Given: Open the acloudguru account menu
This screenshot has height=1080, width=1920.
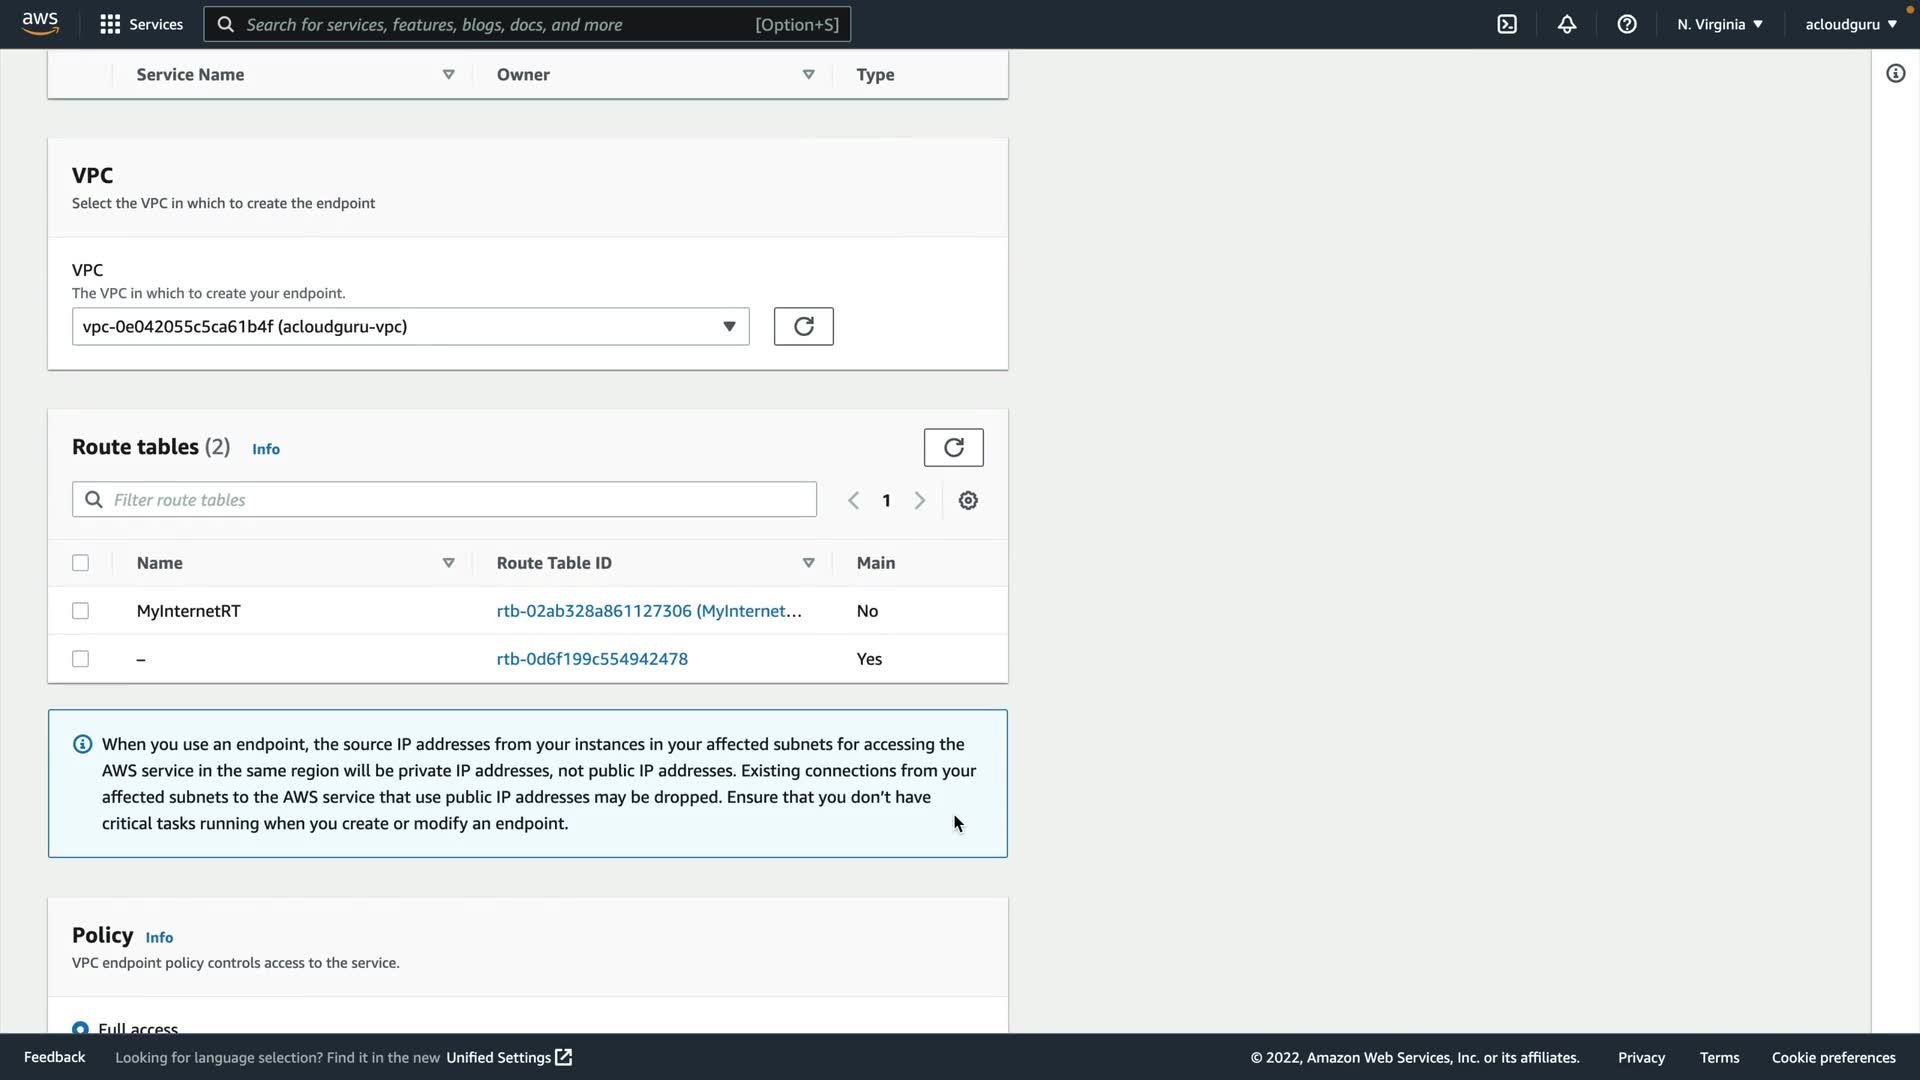Looking at the screenshot, I should 1850,24.
